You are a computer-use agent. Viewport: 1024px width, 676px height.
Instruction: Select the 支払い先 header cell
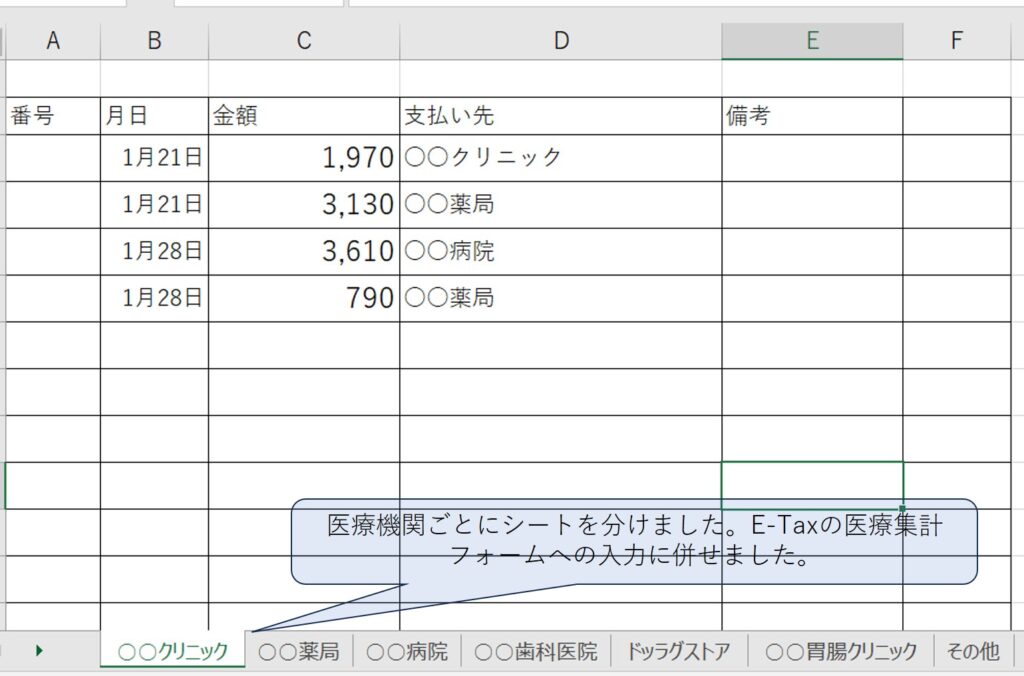[x=560, y=113]
